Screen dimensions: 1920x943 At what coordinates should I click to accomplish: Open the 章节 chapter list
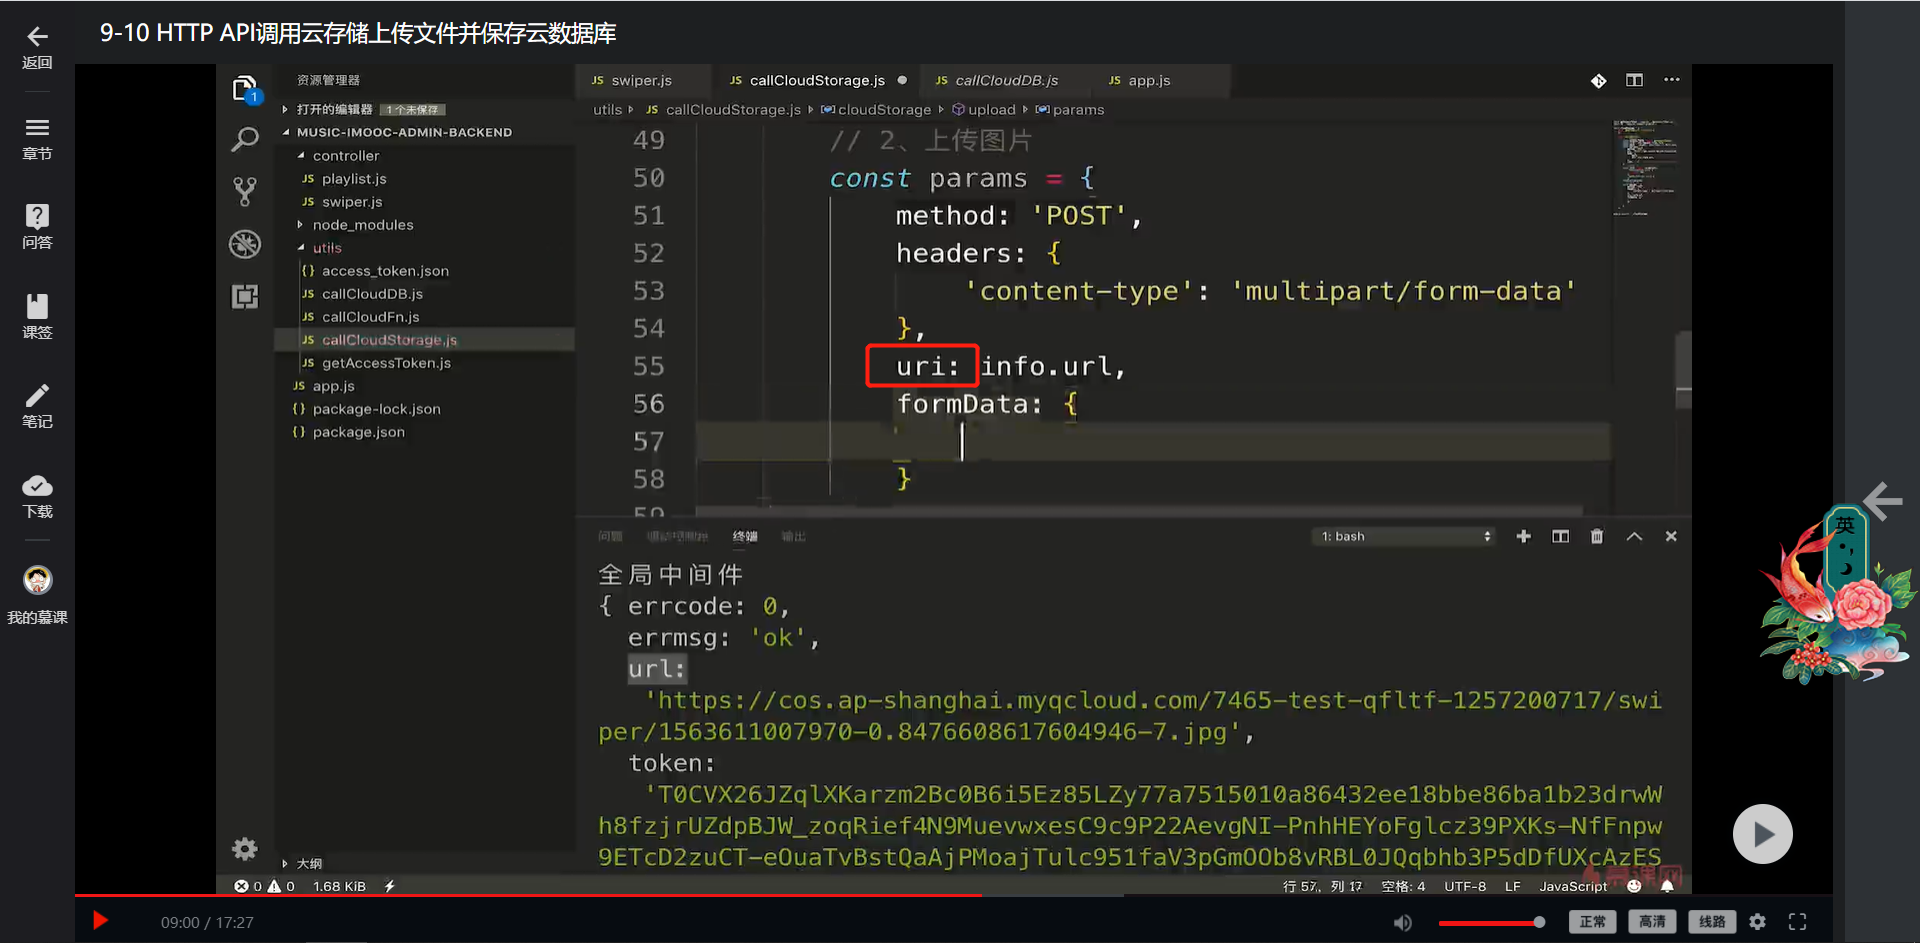click(x=37, y=138)
